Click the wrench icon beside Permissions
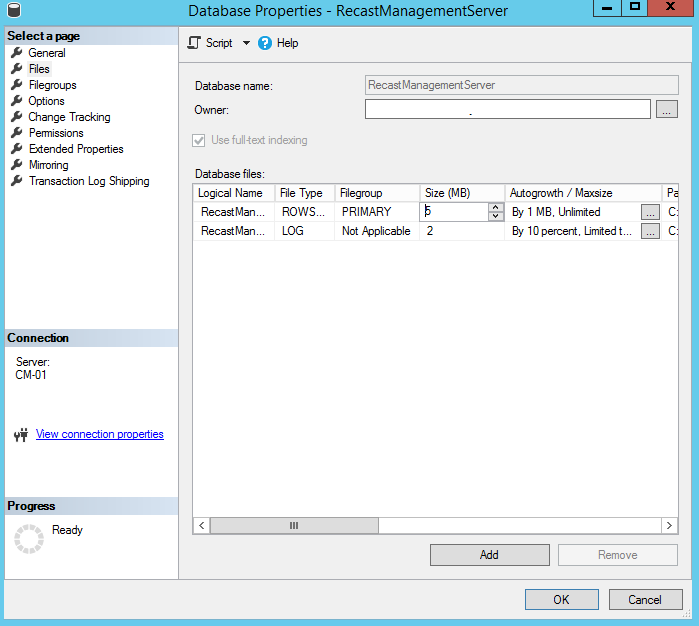This screenshot has width=699, height=626. tap(16, 133)
